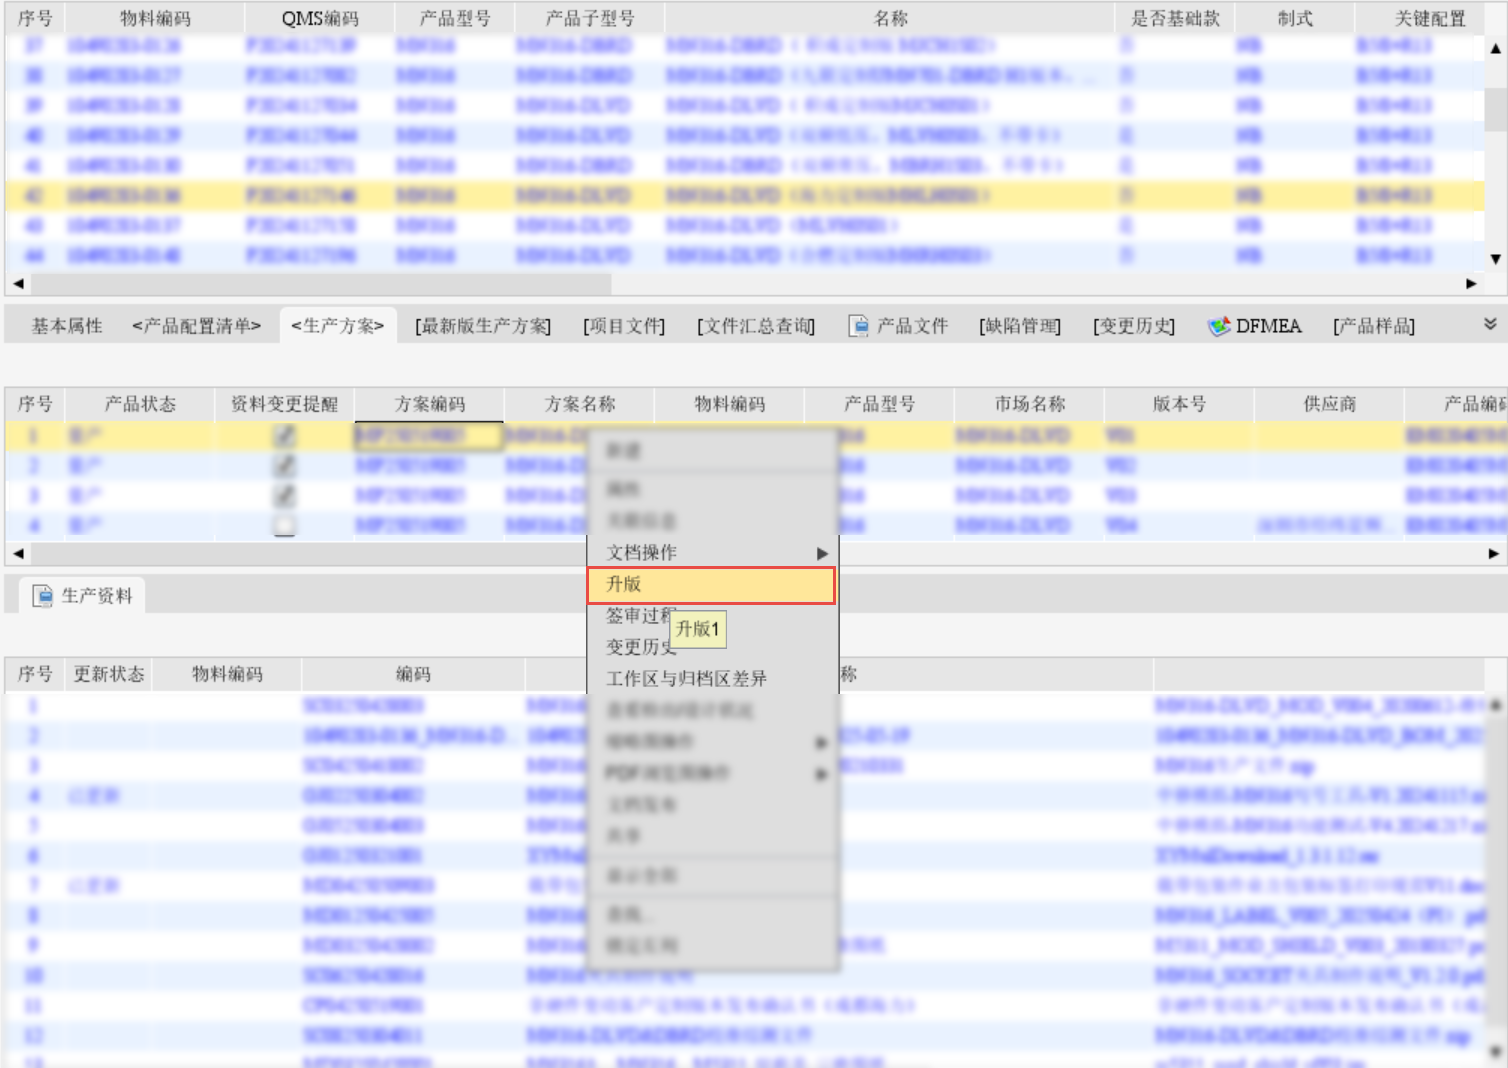Switch to the 基本属性 tab
The height and width of the screenshot is (1068, 1508).
coord(67,326)
